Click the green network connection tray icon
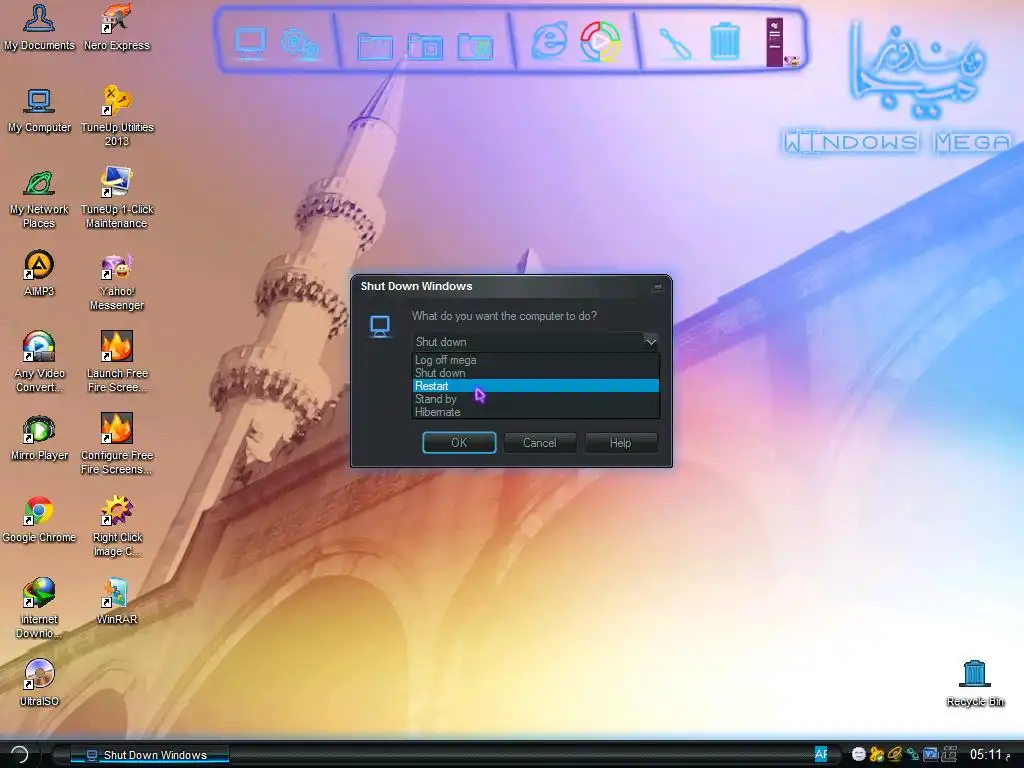The width and height of the screenshot is (1024, 768). tap(912, 754)
